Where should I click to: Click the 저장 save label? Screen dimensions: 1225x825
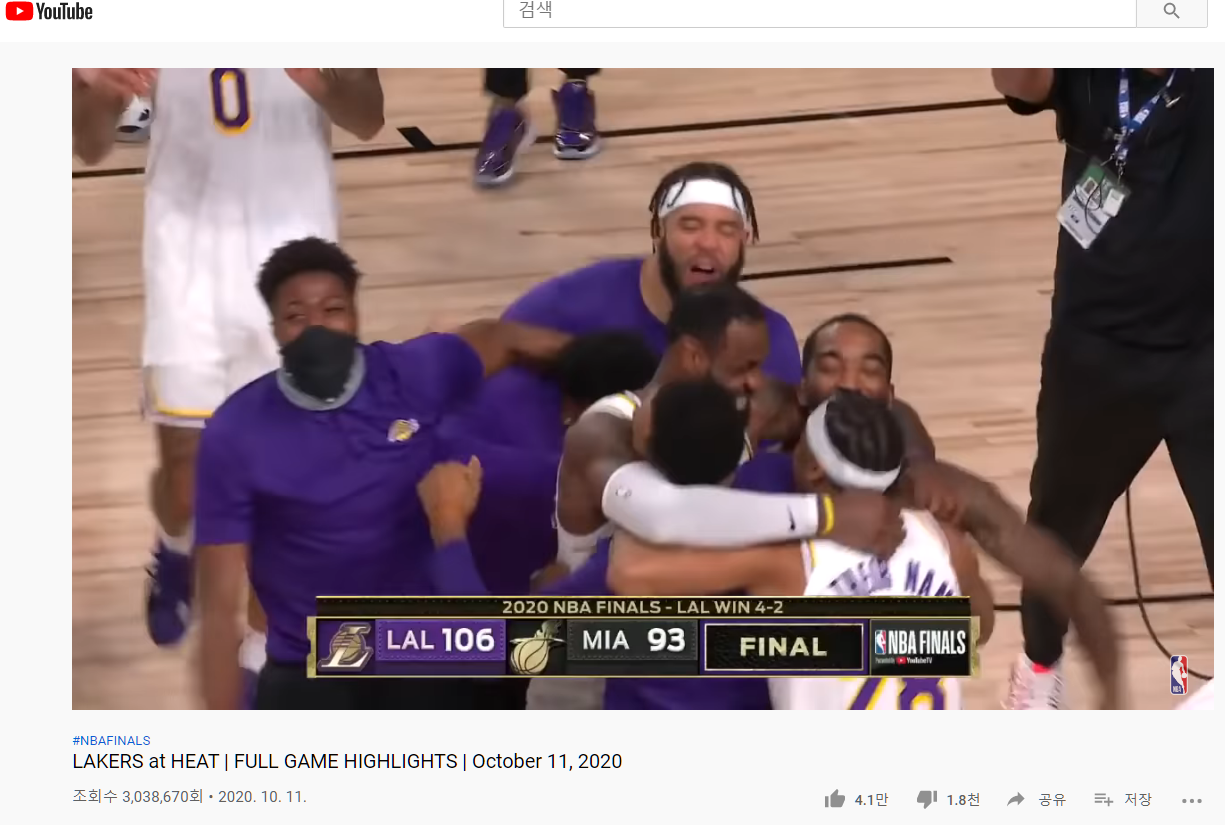(x=1138, y=800)
